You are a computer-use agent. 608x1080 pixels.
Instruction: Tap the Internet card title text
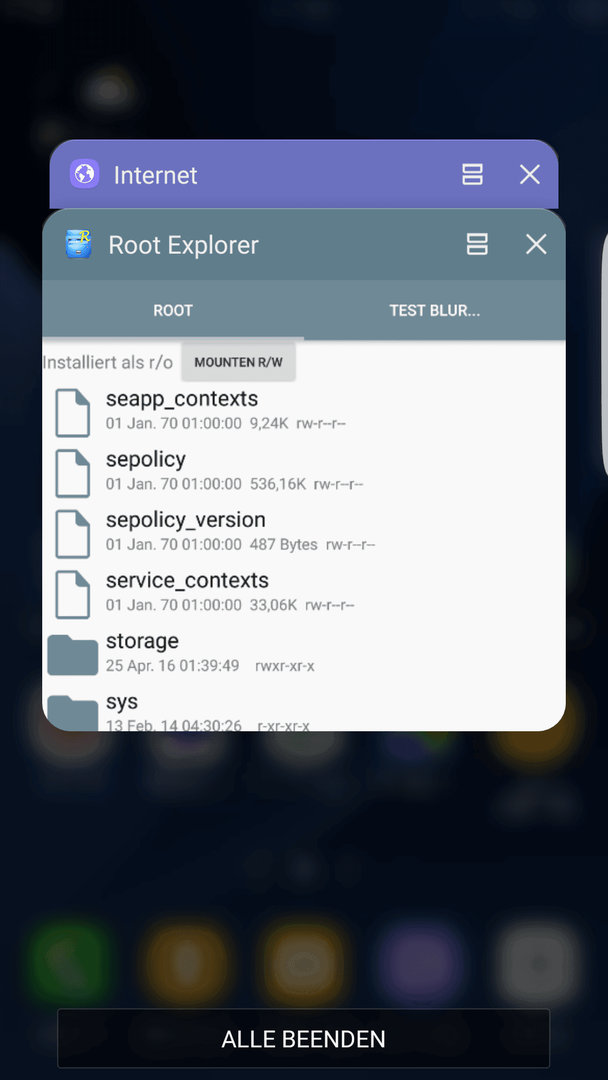coord(156,175)
